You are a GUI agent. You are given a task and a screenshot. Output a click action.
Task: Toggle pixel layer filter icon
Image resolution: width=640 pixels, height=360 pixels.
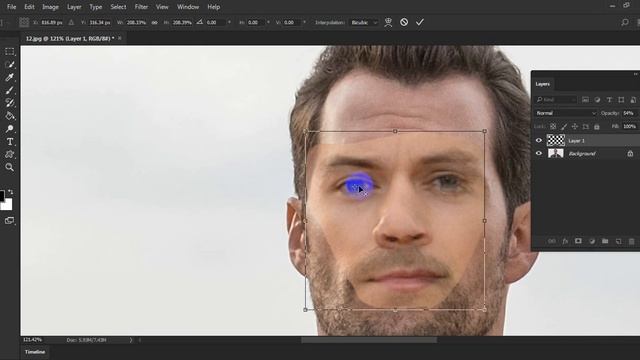point(585,100)
